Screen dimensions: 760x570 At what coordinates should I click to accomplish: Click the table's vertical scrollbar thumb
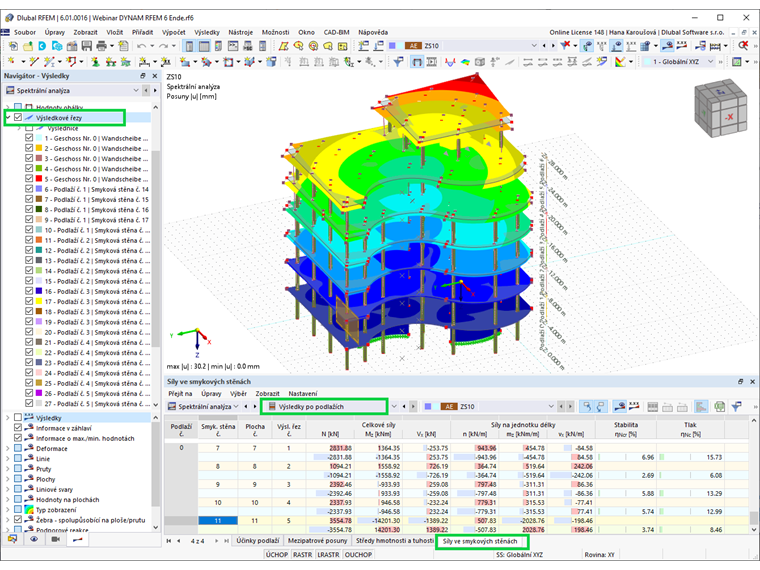coord(753,518)
